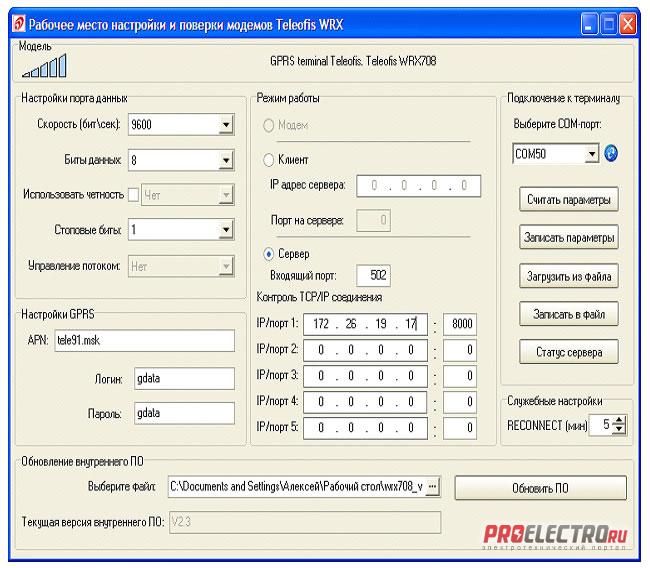This screenshot has width=650, height=568.
Task: Click IP/порт 2 address field
Action: [365, 350]
